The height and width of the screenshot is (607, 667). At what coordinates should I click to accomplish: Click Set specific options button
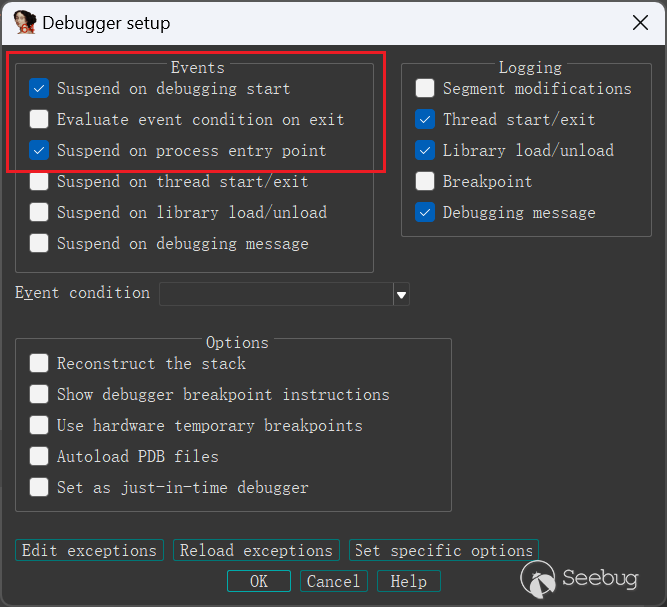[x=444, y=550]
